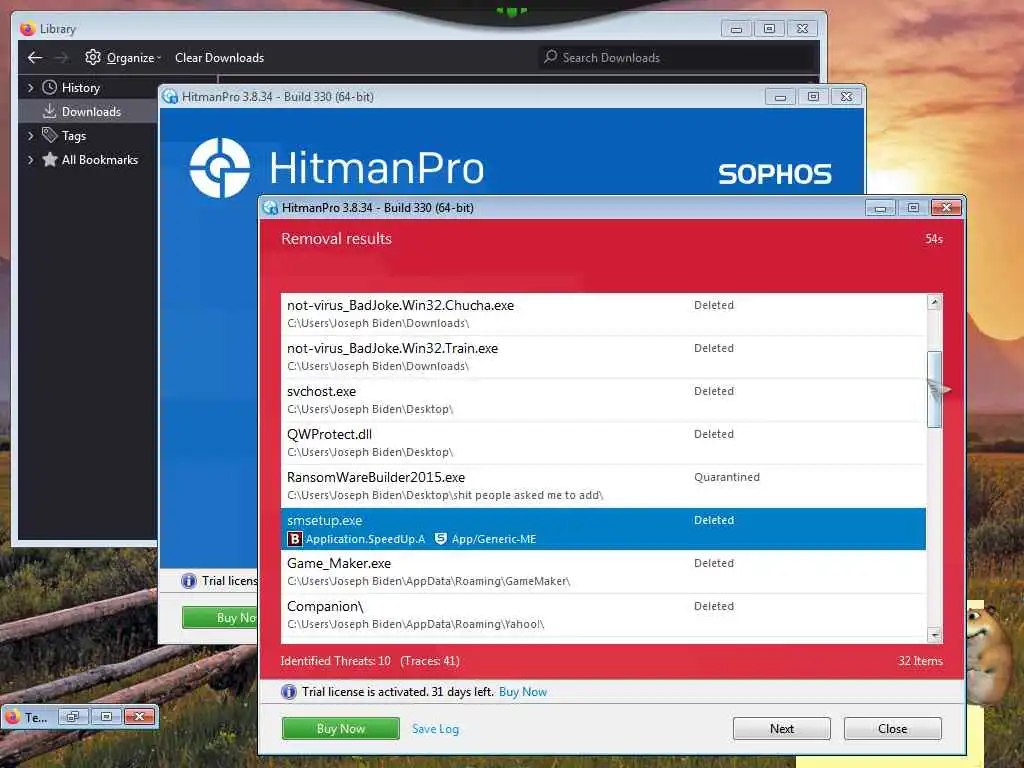Click the 32 Items count text
The image size is (1024, 768).
point(920,661)
